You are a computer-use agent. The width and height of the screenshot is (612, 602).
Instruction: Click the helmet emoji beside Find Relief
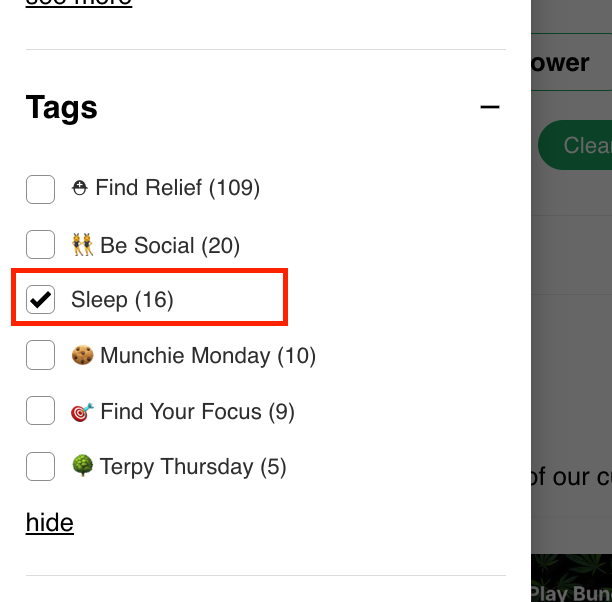coord(80,188)
